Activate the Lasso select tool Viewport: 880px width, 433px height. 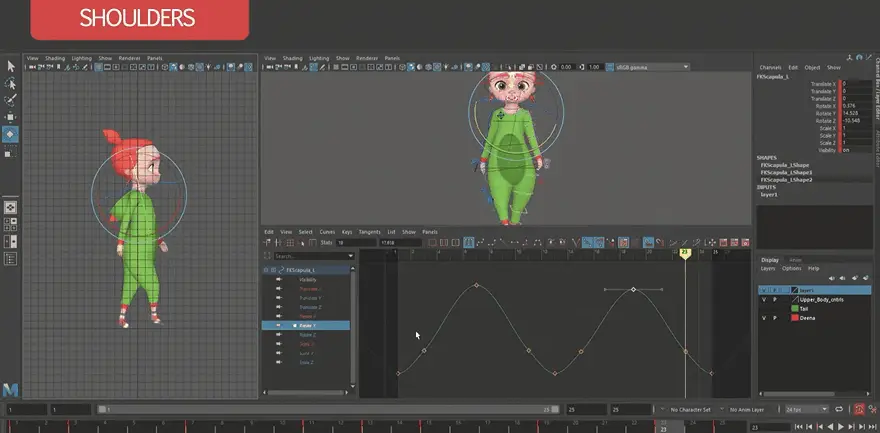[10, 83]
